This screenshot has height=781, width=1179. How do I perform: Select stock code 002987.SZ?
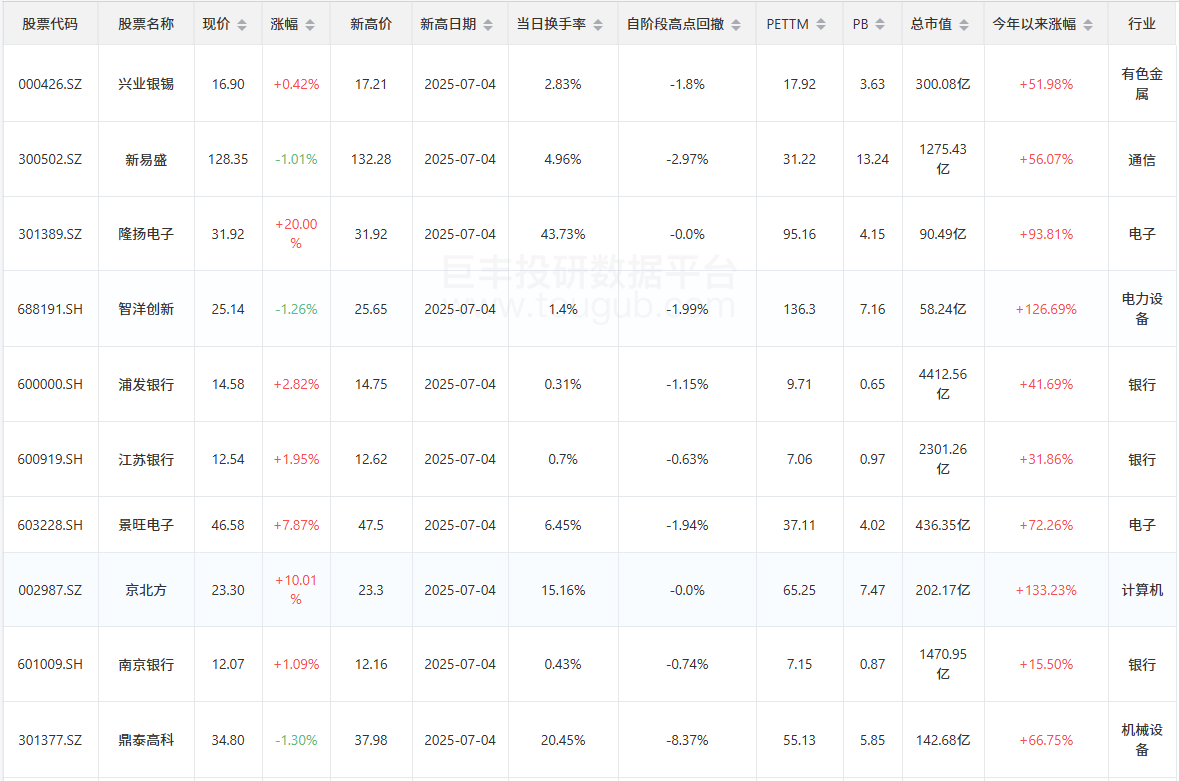(x=50, y=590)
